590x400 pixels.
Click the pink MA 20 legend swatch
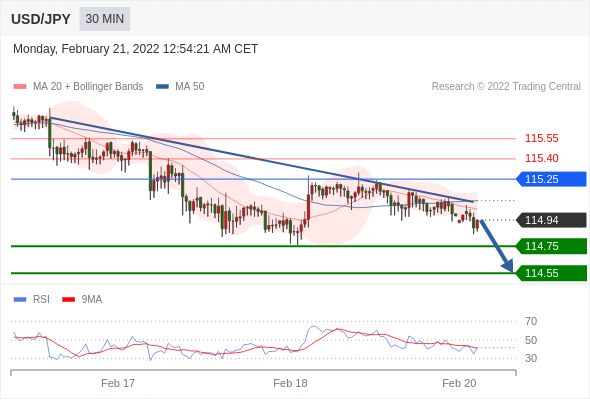click(x=20, y=87)
